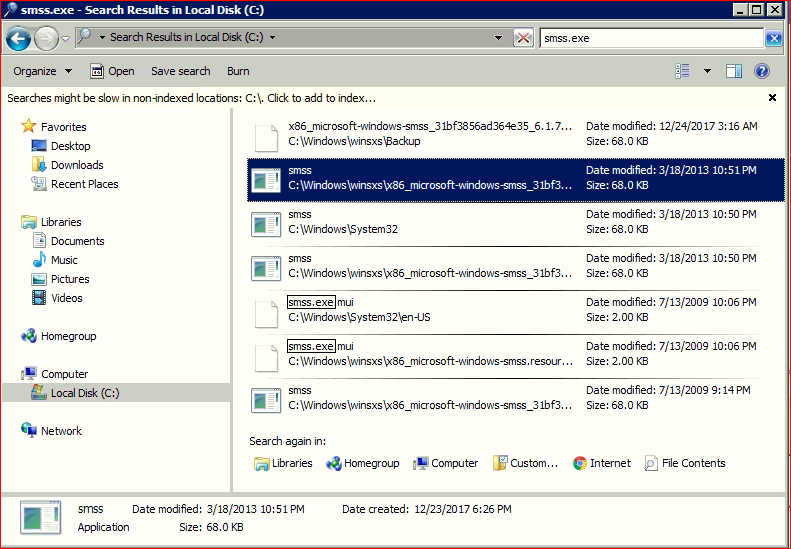Click Open in the toolbar
Image resolution: width=791 pixels, height=549 pixels.
tap(112, 71)
